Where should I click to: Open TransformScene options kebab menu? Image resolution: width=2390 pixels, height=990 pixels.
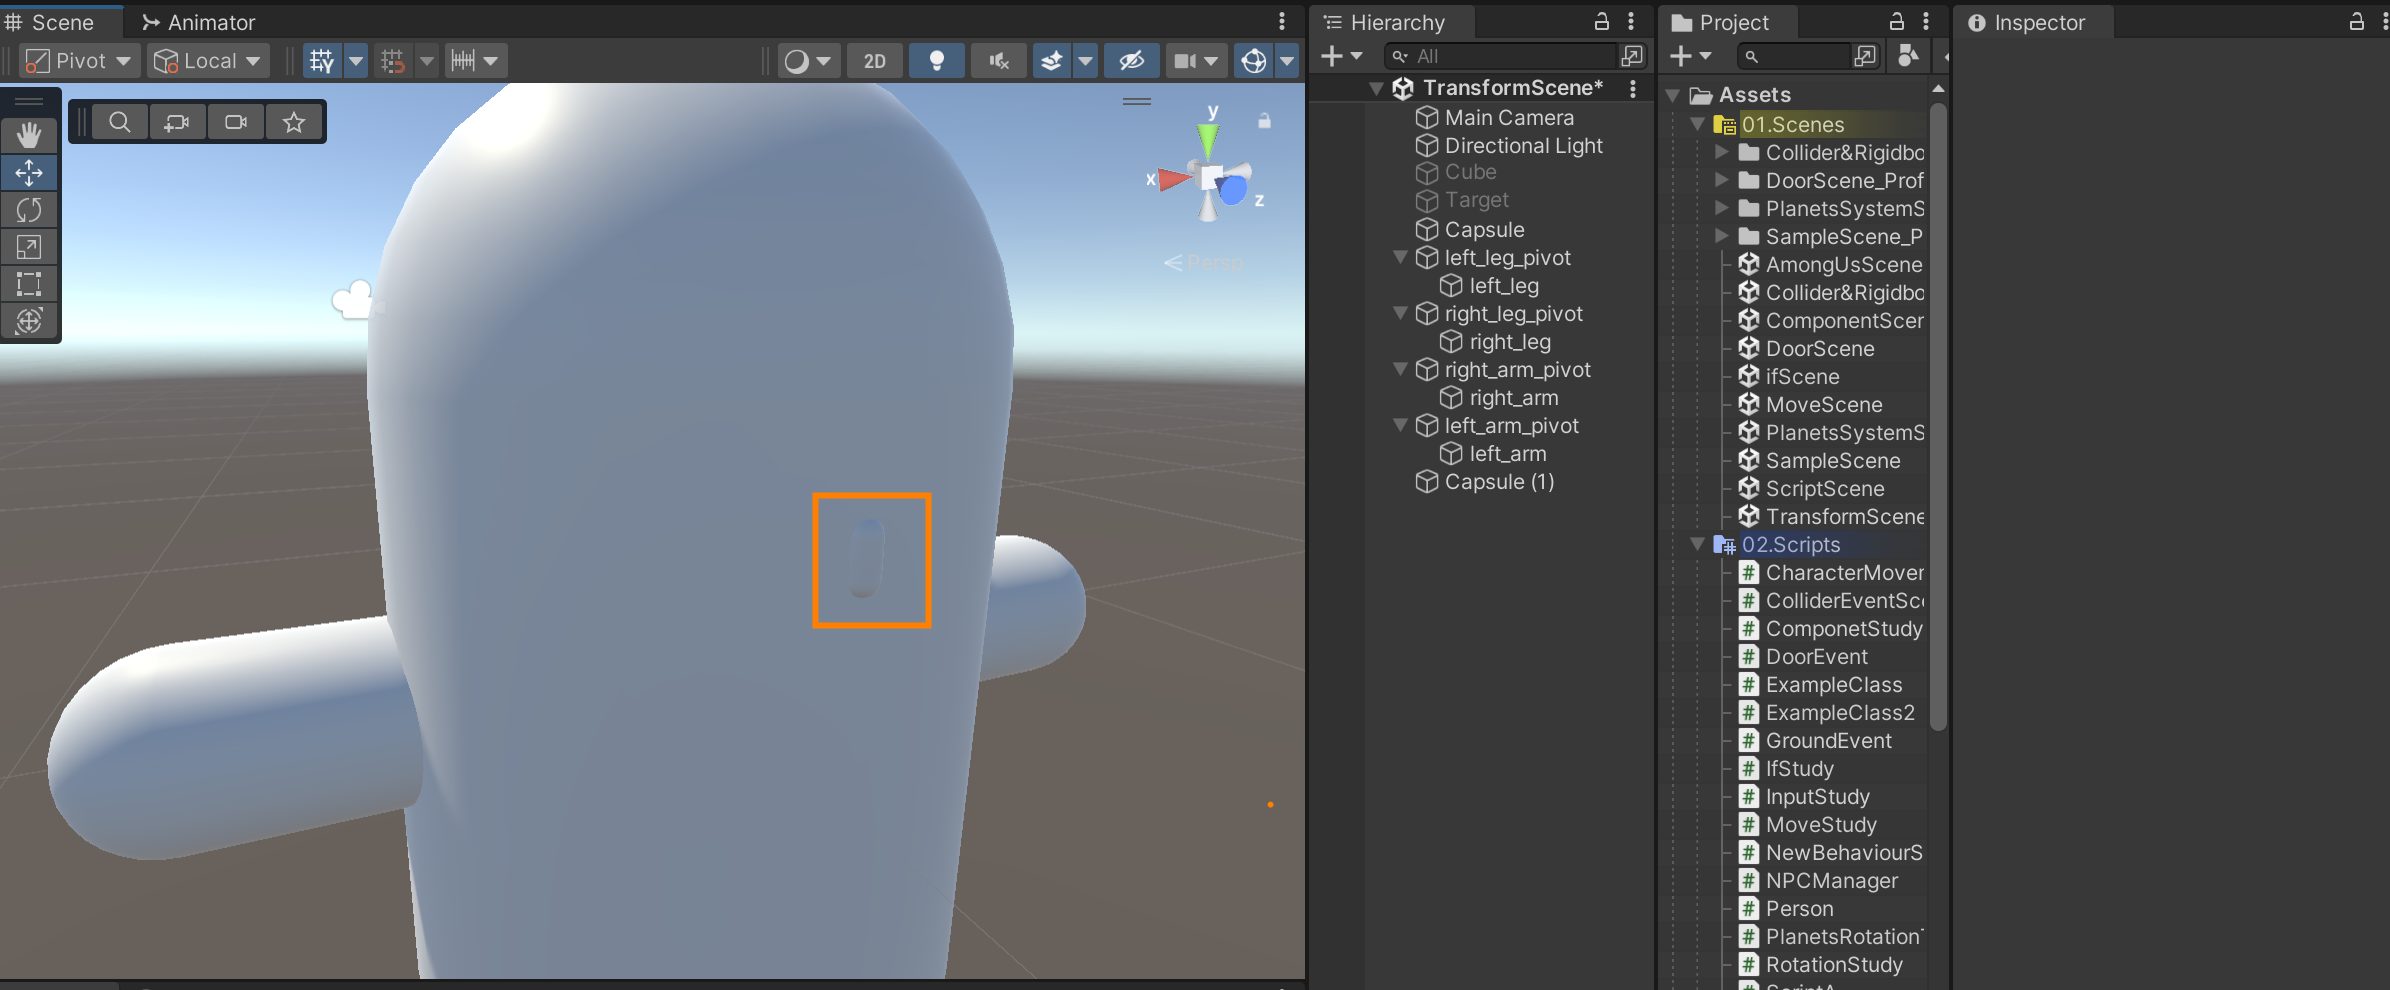pyautogui.click(x=1633, y=89)
